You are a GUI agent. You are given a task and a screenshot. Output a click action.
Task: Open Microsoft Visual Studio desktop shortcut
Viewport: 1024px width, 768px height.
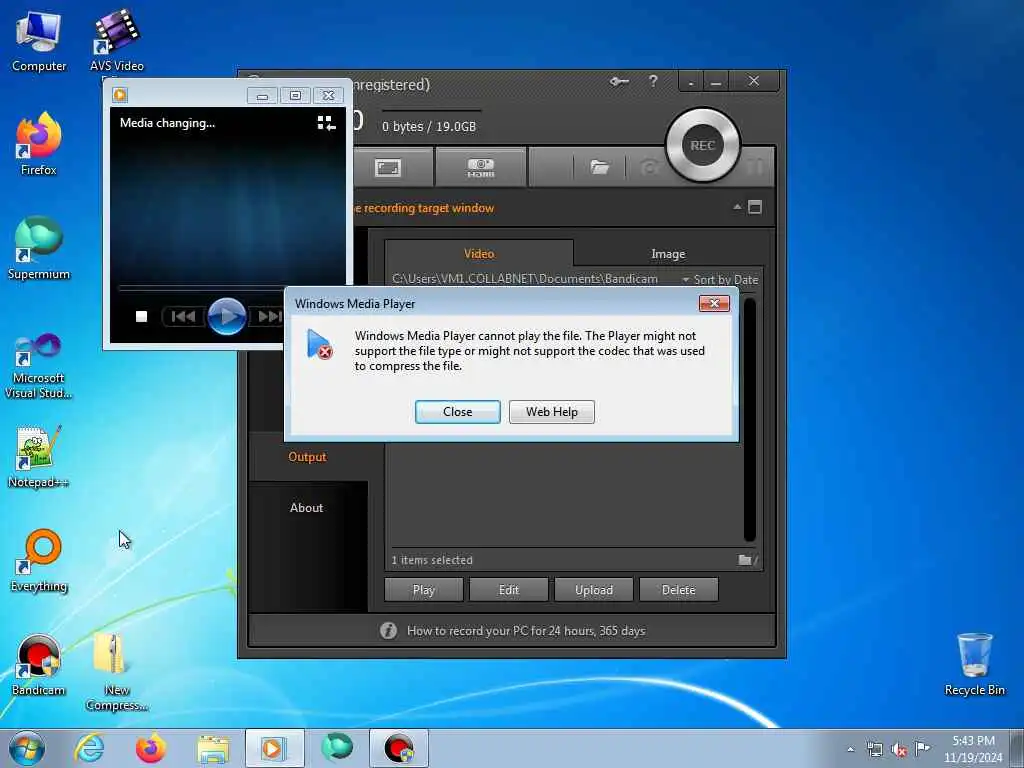pyautogui.click(x=39, y=366)
